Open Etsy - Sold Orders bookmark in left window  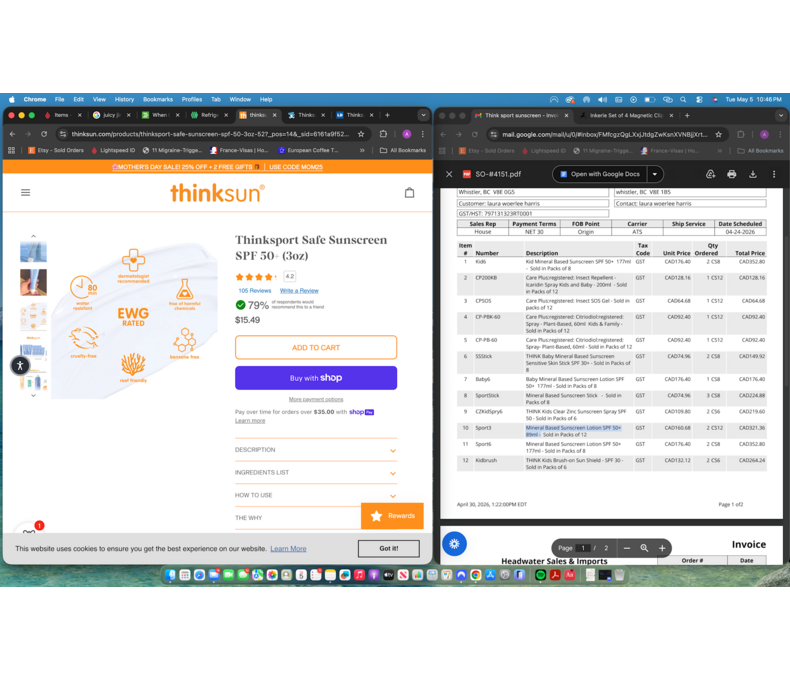[56, 150]
